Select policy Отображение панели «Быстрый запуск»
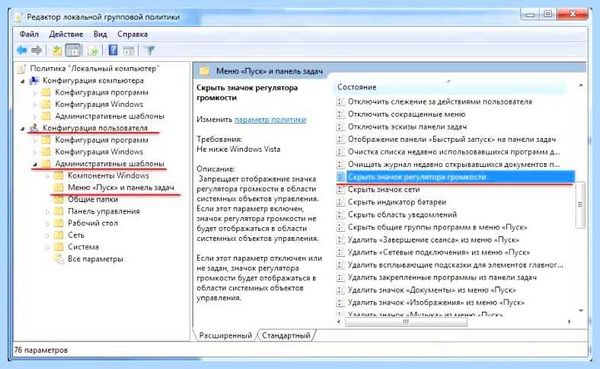The width and height of the screenshot is (600, 369). point(452,139)
